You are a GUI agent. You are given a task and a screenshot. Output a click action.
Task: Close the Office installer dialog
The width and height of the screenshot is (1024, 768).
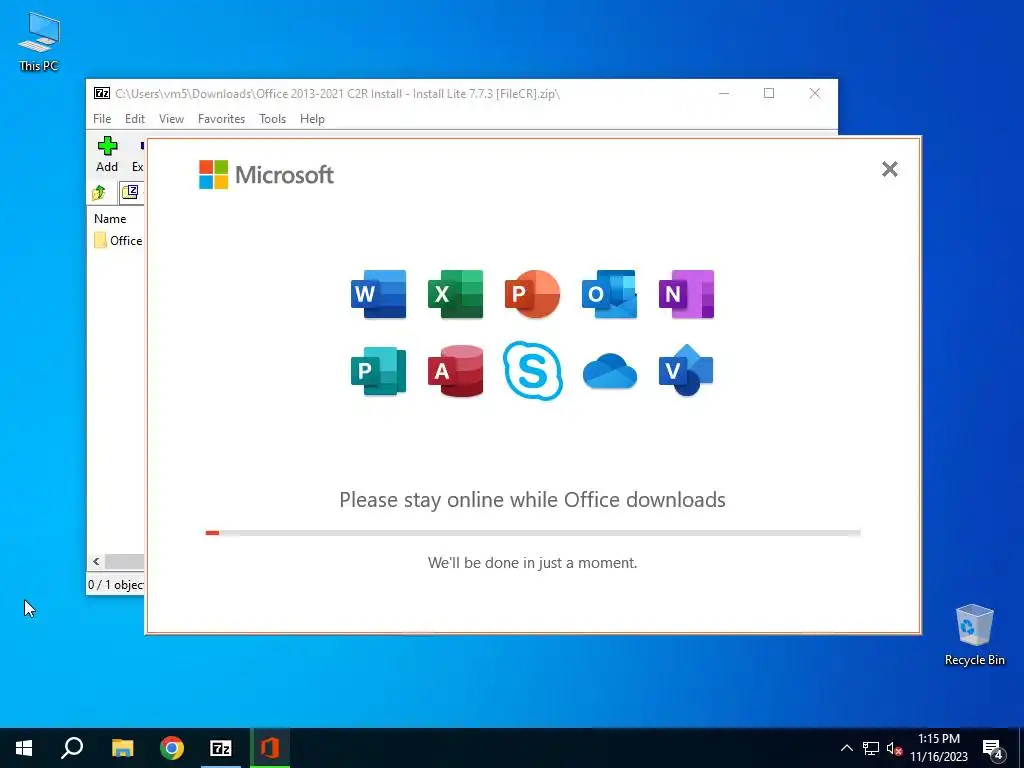click(889, 169)
